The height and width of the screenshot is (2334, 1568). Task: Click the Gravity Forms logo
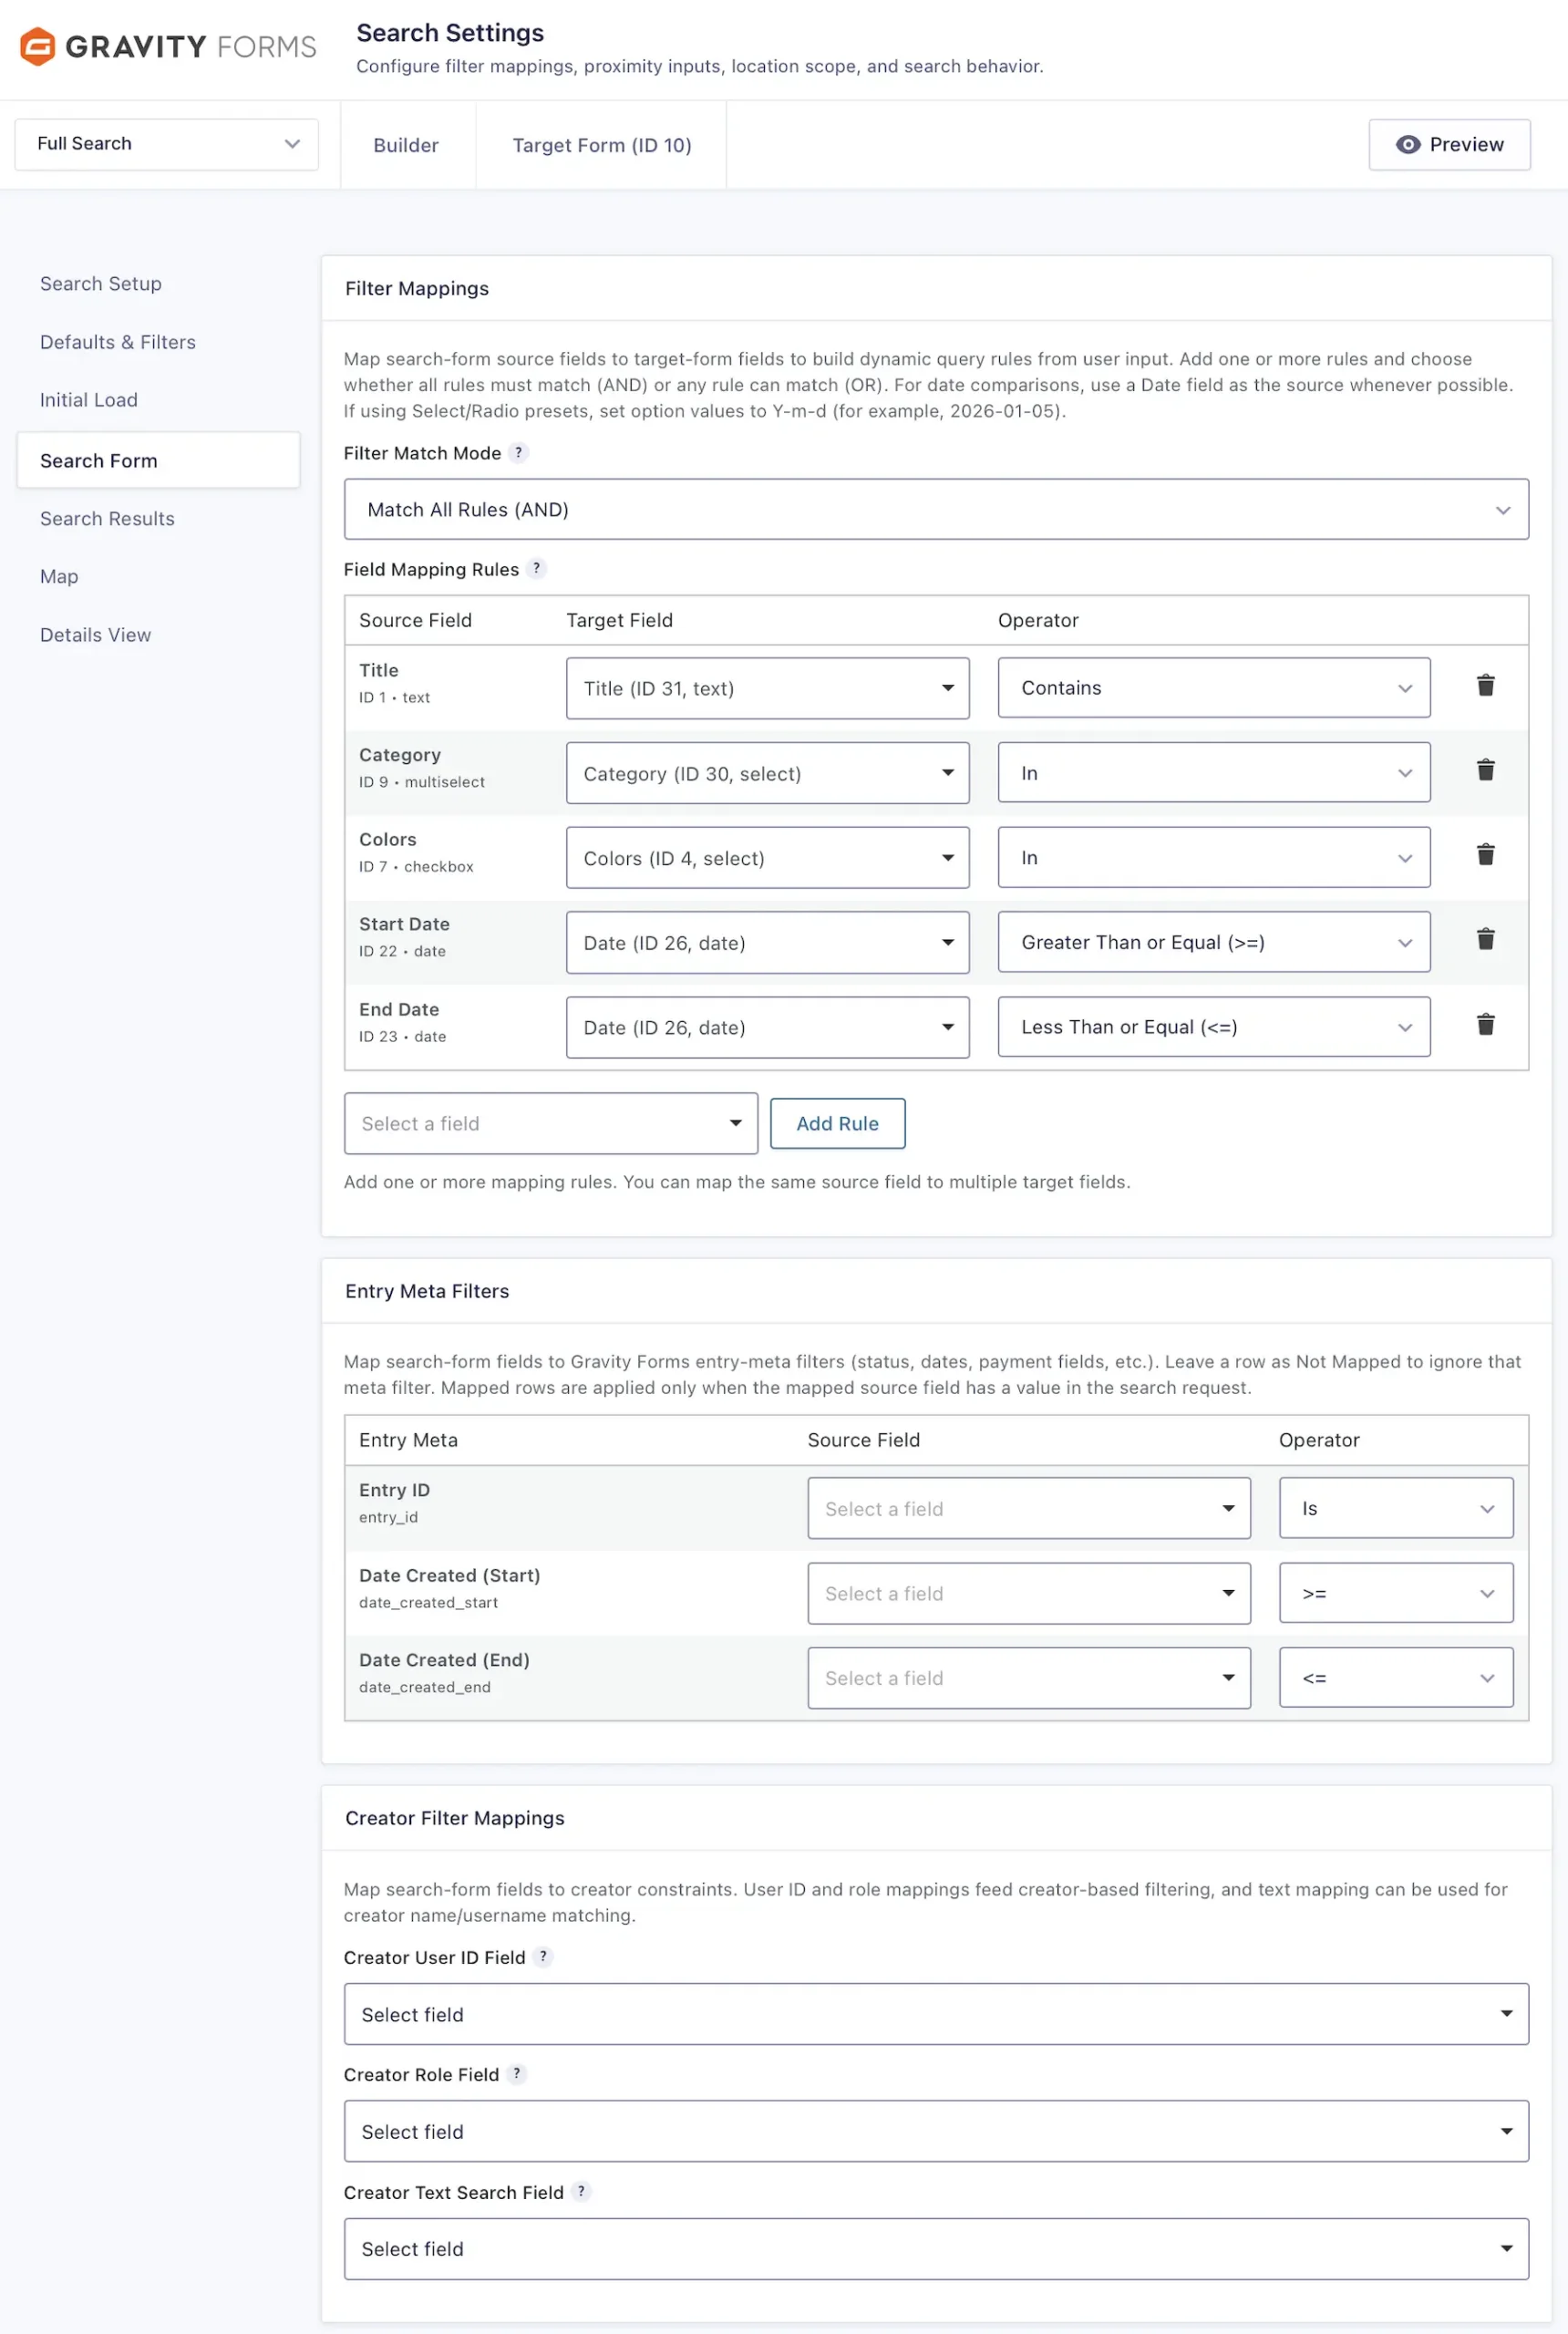click(x=168, y=47)
